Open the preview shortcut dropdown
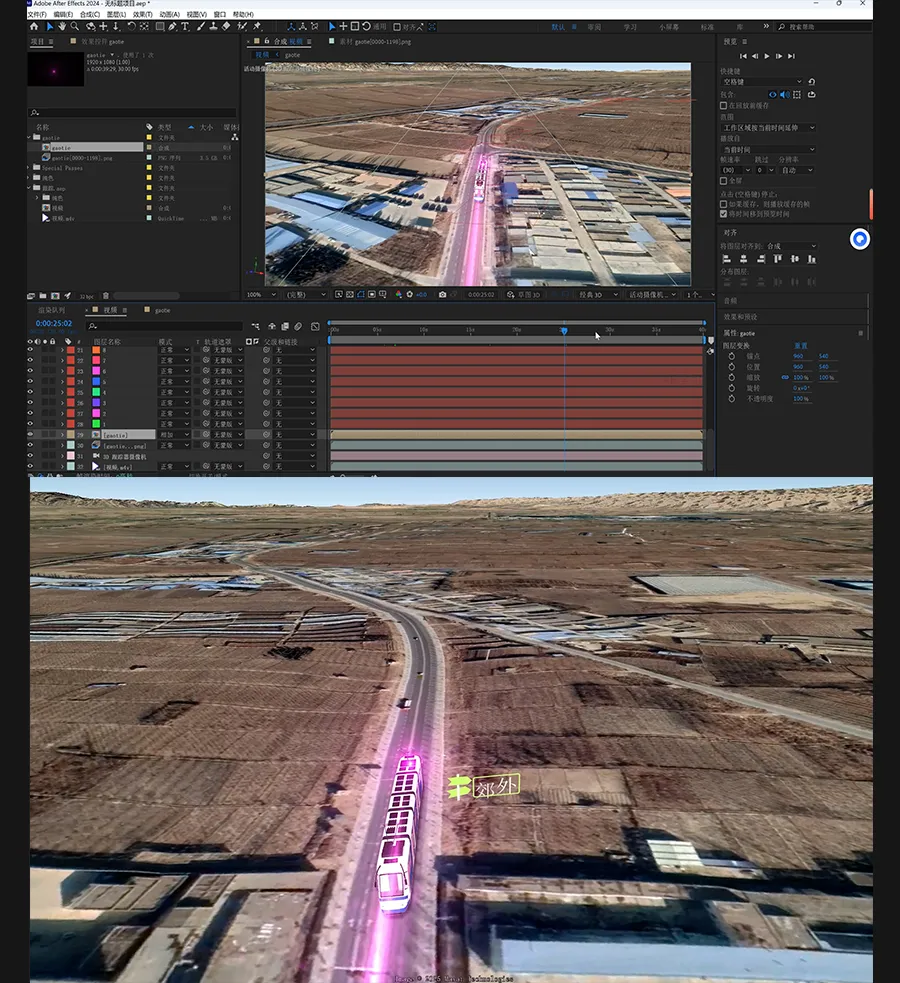 [x=761, y=81]
